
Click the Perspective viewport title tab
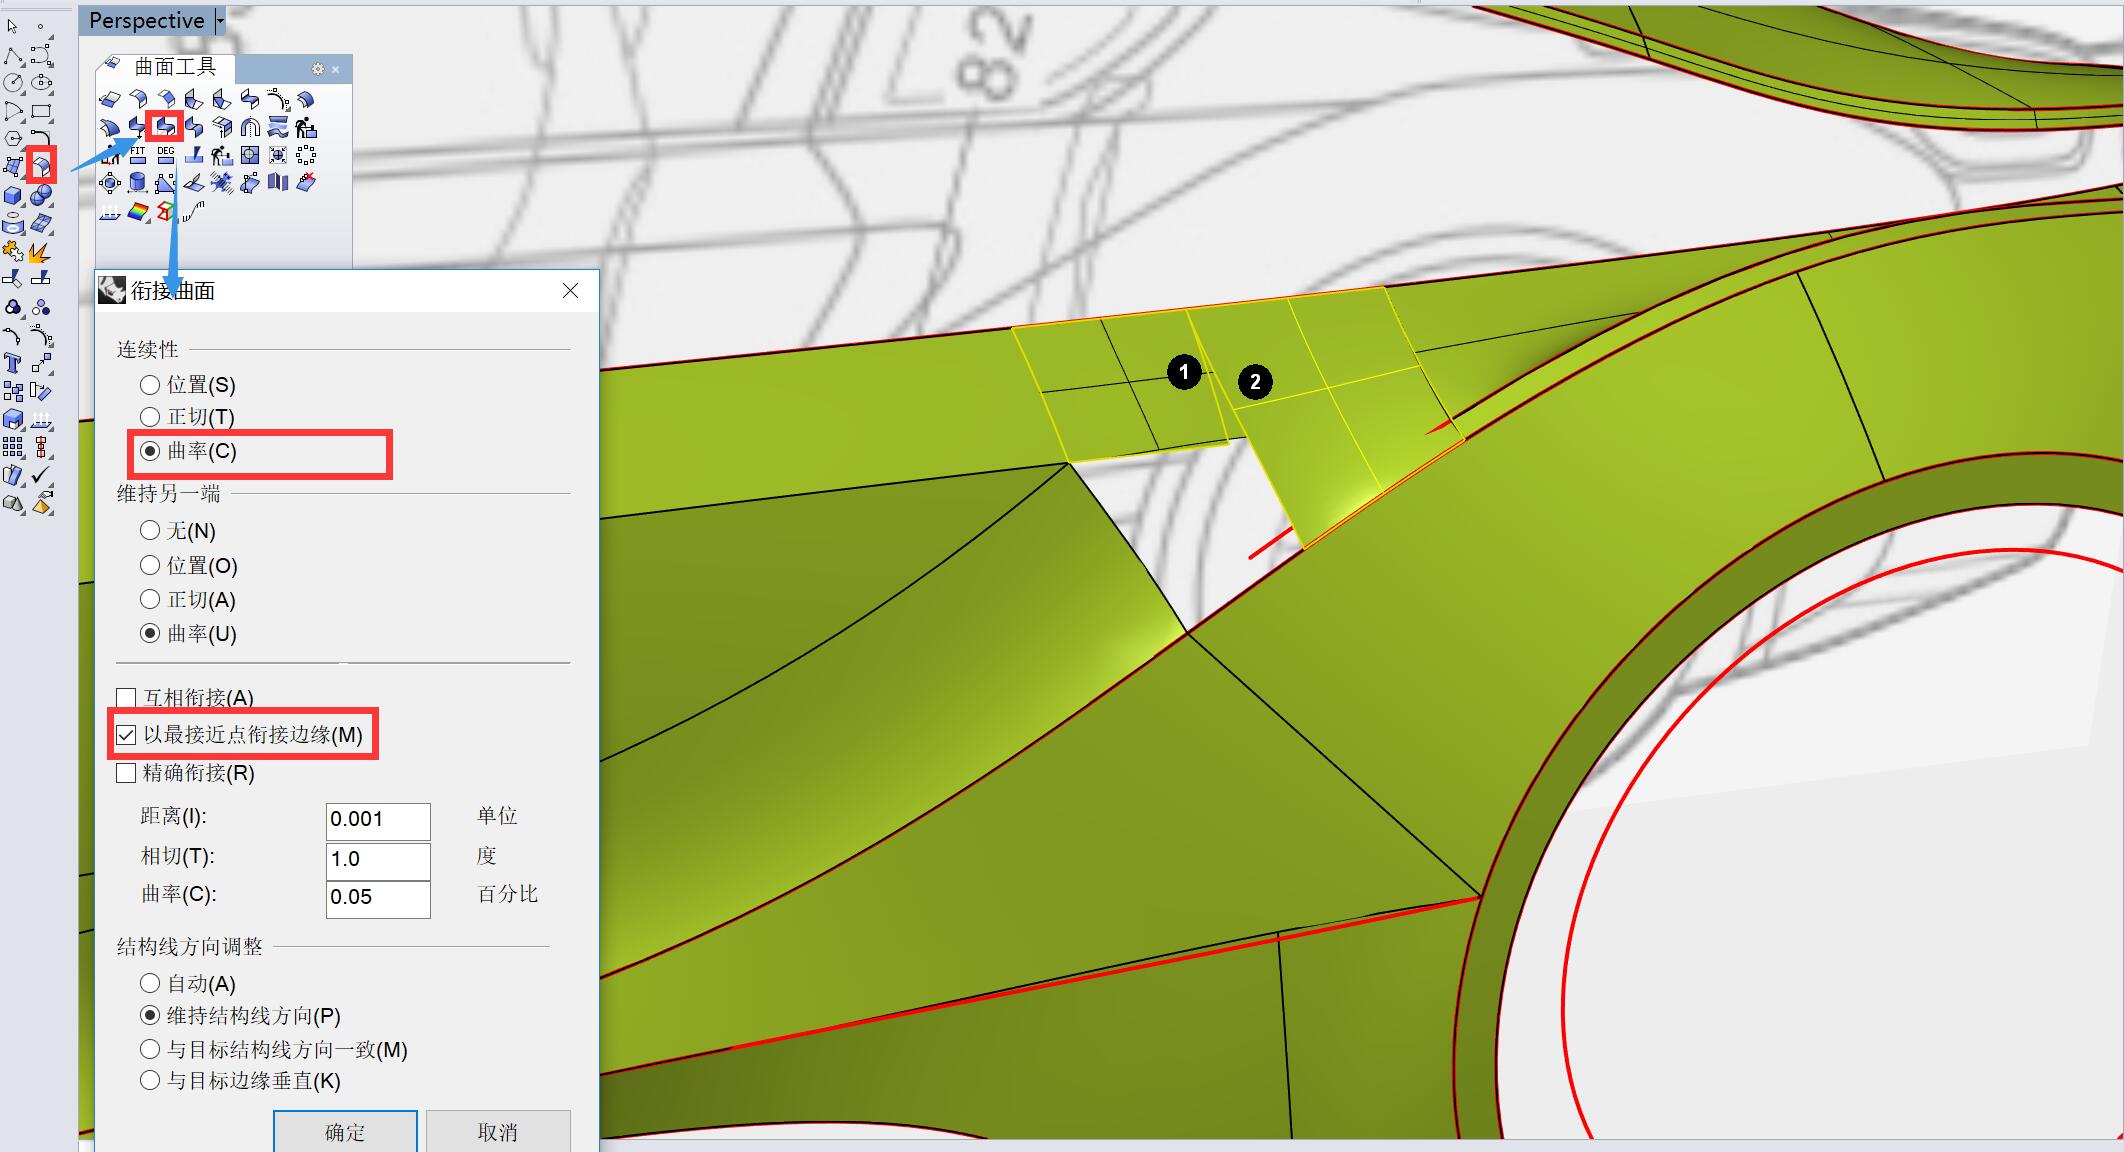(x=146, y=20)
